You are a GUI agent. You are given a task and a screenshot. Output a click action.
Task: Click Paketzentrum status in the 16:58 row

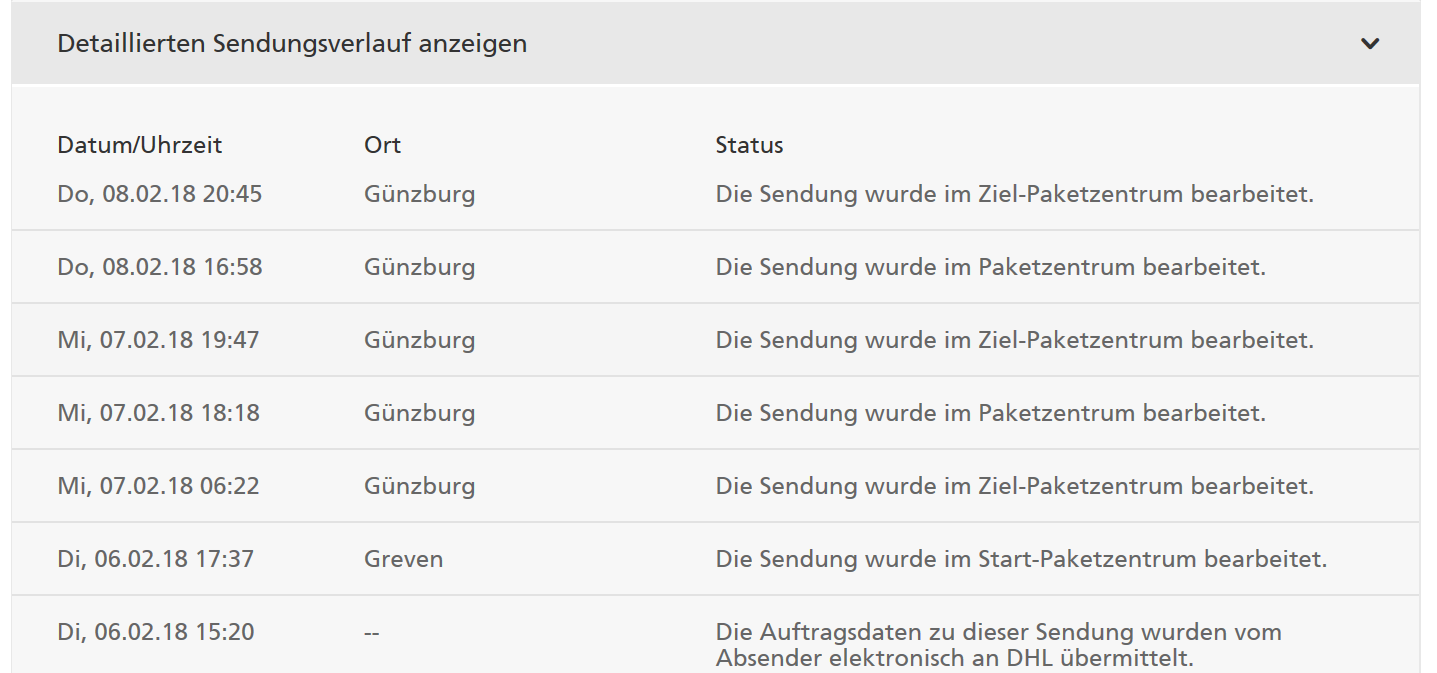click(991, 267)
